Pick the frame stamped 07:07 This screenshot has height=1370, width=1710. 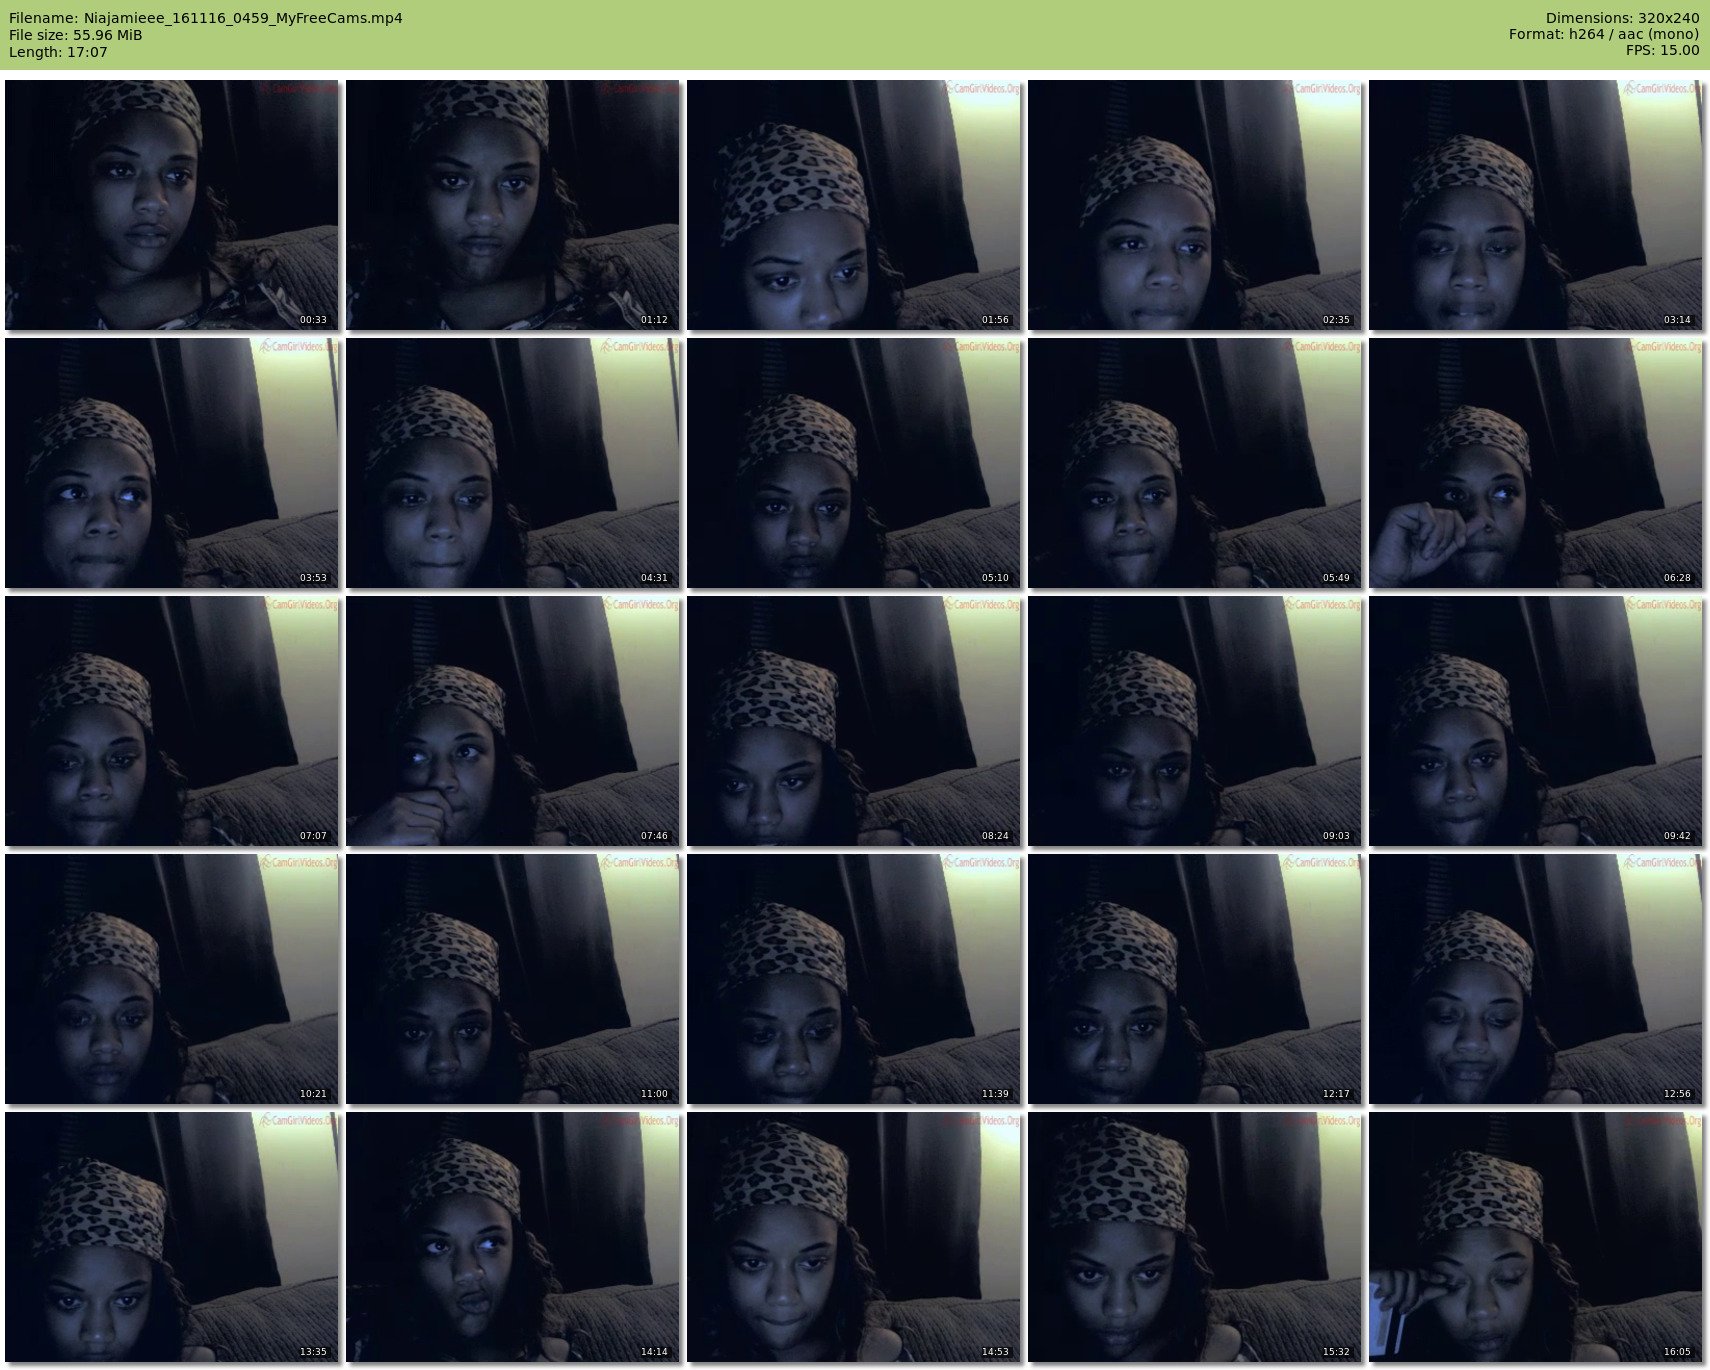tap(171, 721)
